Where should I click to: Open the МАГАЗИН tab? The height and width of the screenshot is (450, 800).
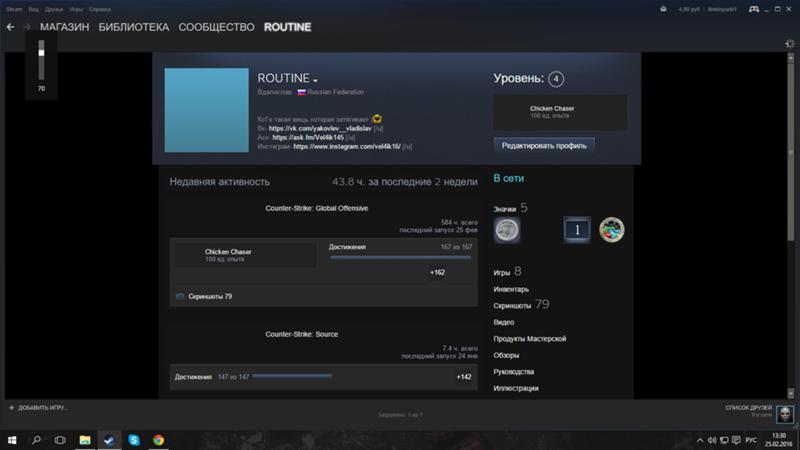pyautogui.click(x=64, y=27)
